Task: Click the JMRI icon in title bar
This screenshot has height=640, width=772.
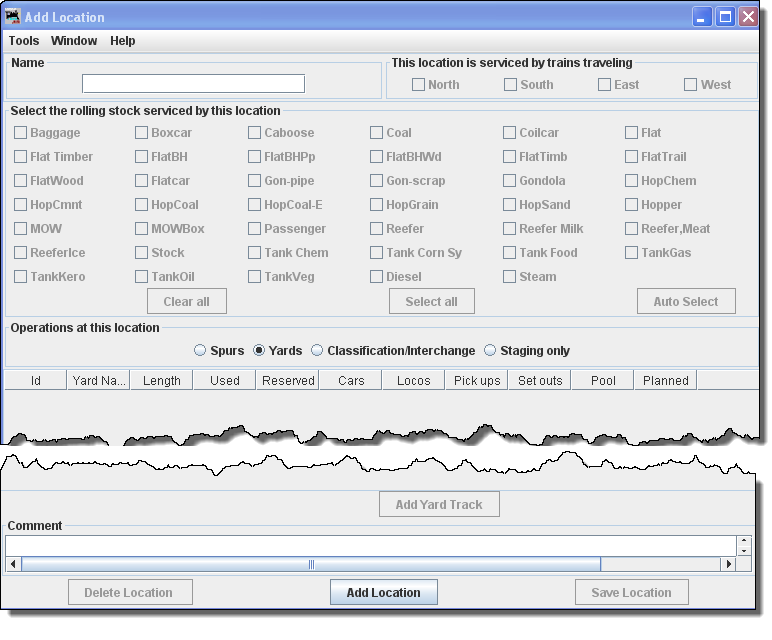Action: [x=13, y=17]
